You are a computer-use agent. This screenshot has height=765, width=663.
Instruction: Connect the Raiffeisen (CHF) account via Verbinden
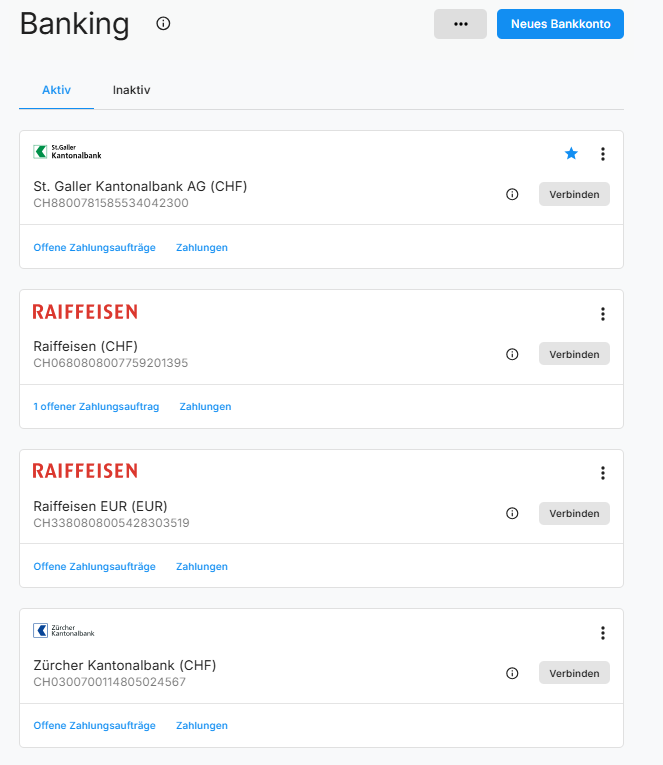(574, 354)
